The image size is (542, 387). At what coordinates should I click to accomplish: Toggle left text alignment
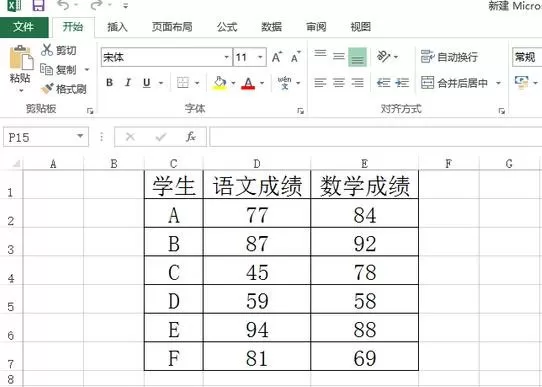point(320,83)
